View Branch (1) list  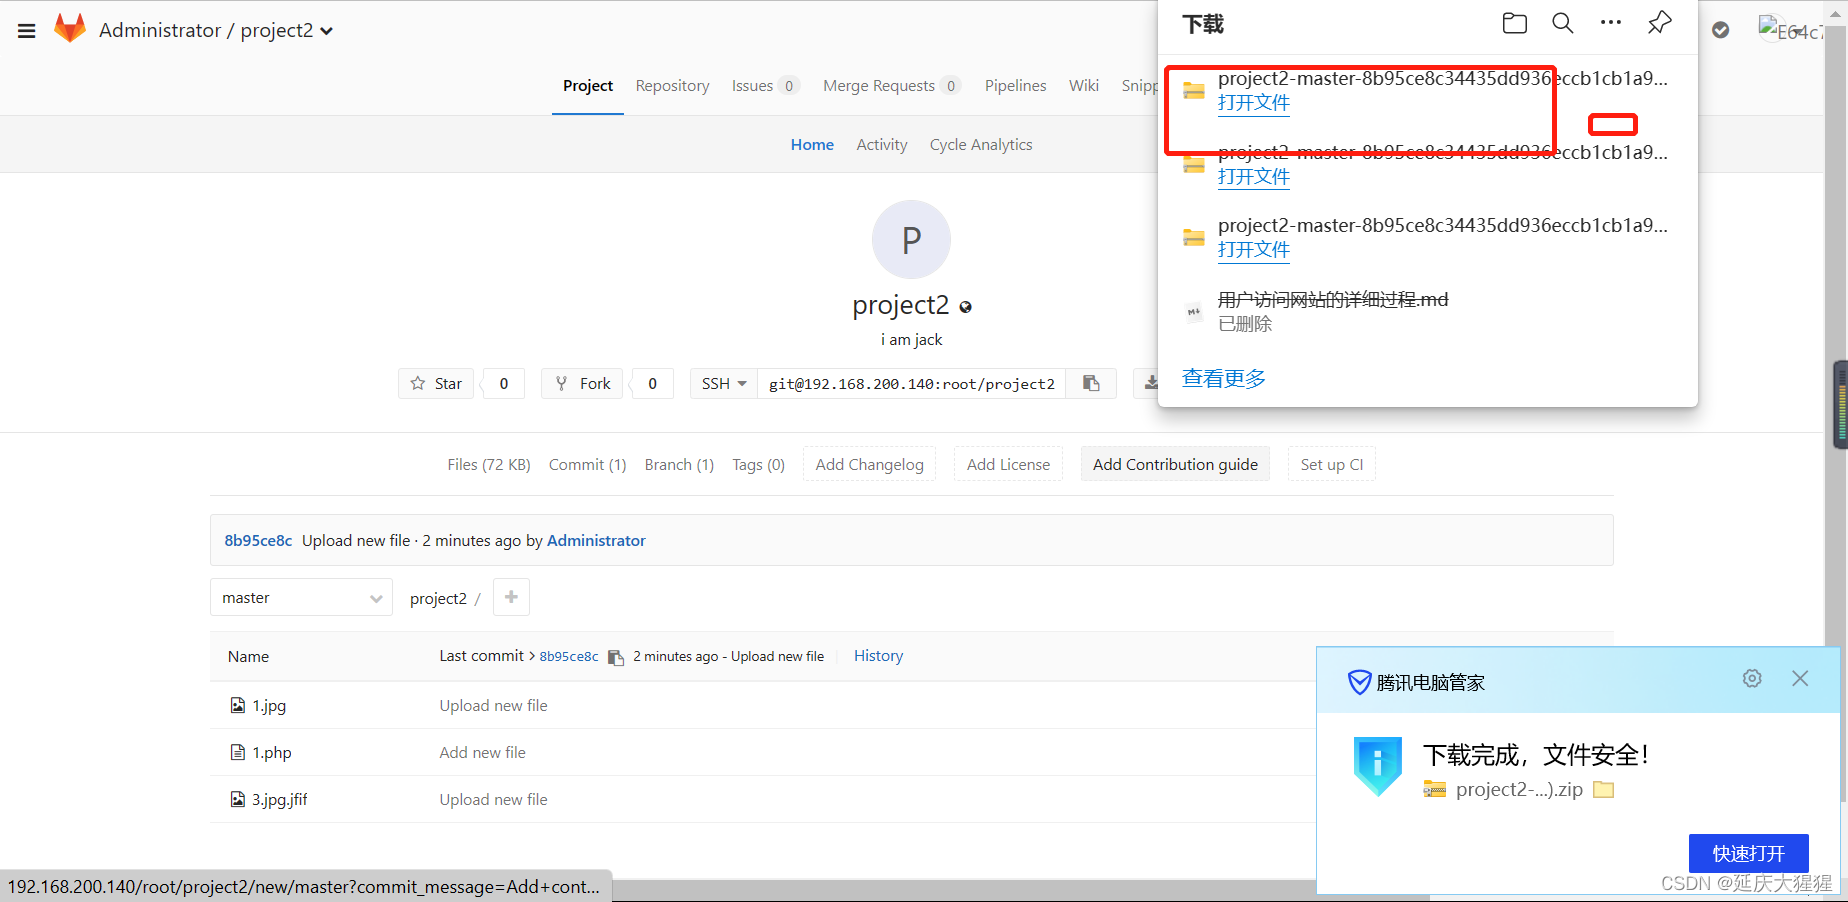[679, 465]
